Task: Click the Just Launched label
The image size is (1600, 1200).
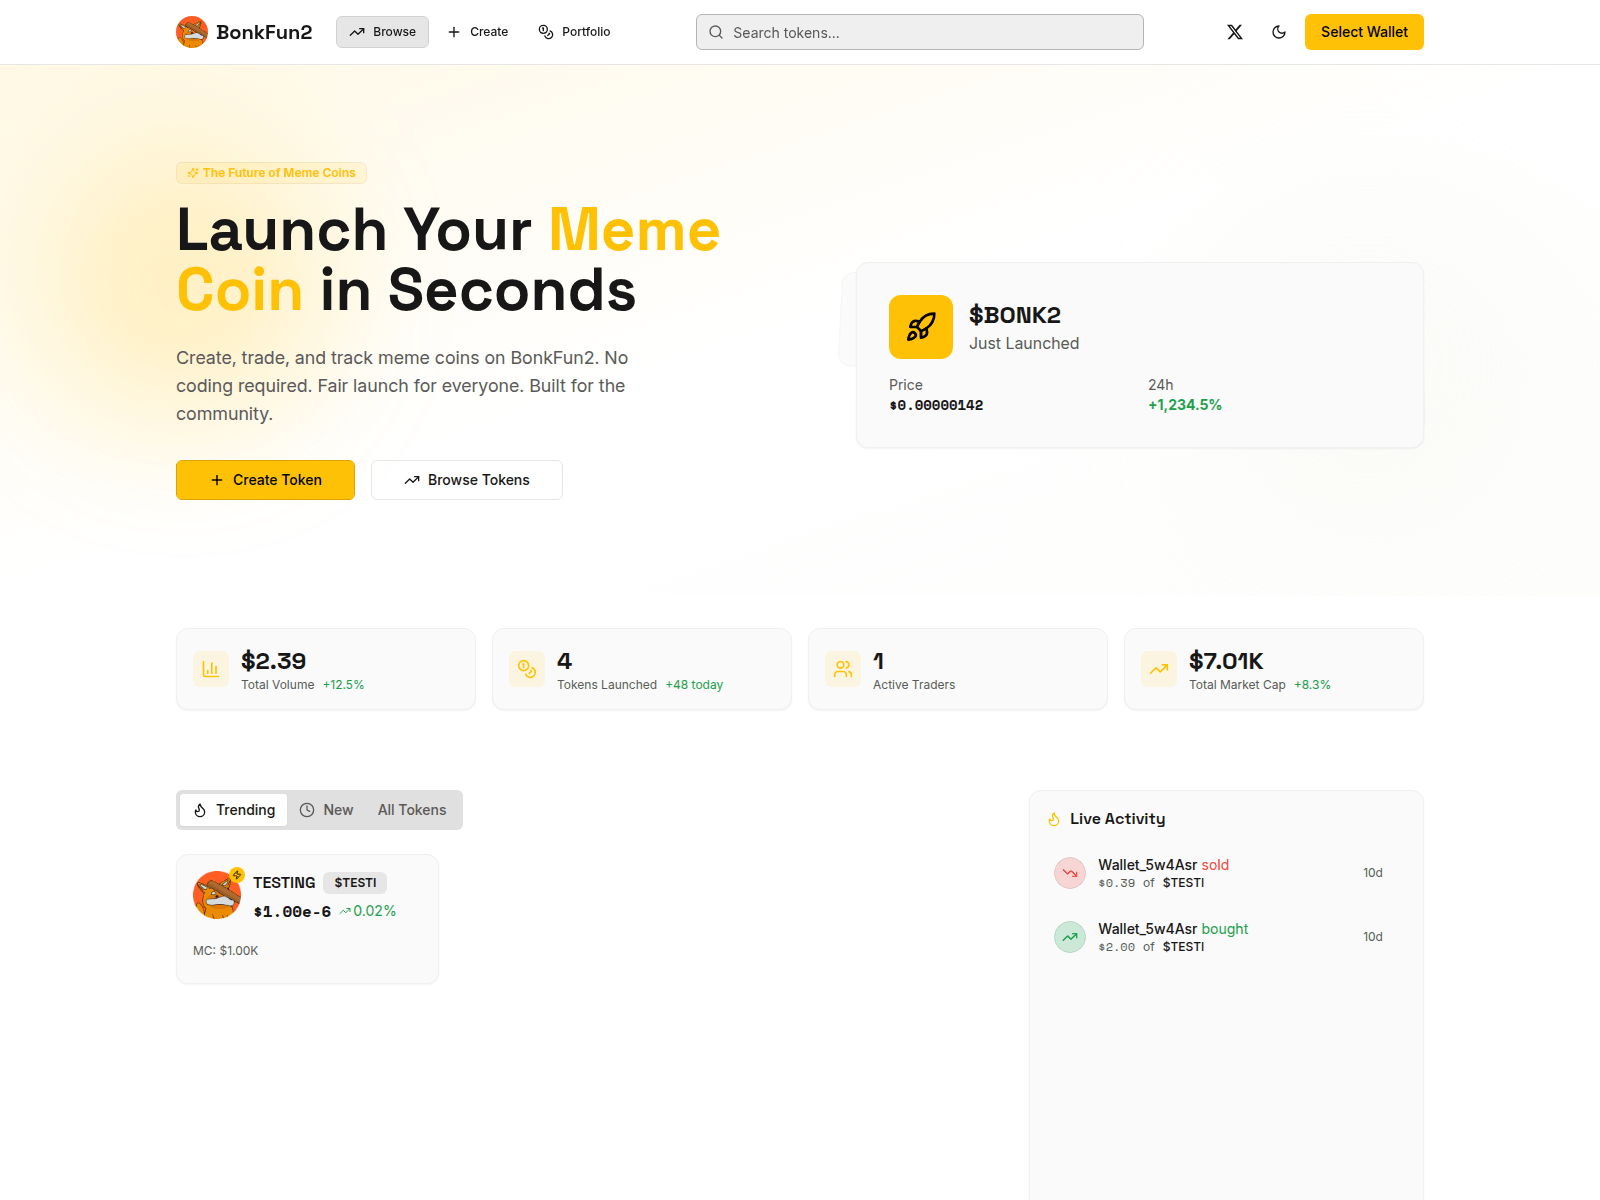Action: coord(1024,343)
